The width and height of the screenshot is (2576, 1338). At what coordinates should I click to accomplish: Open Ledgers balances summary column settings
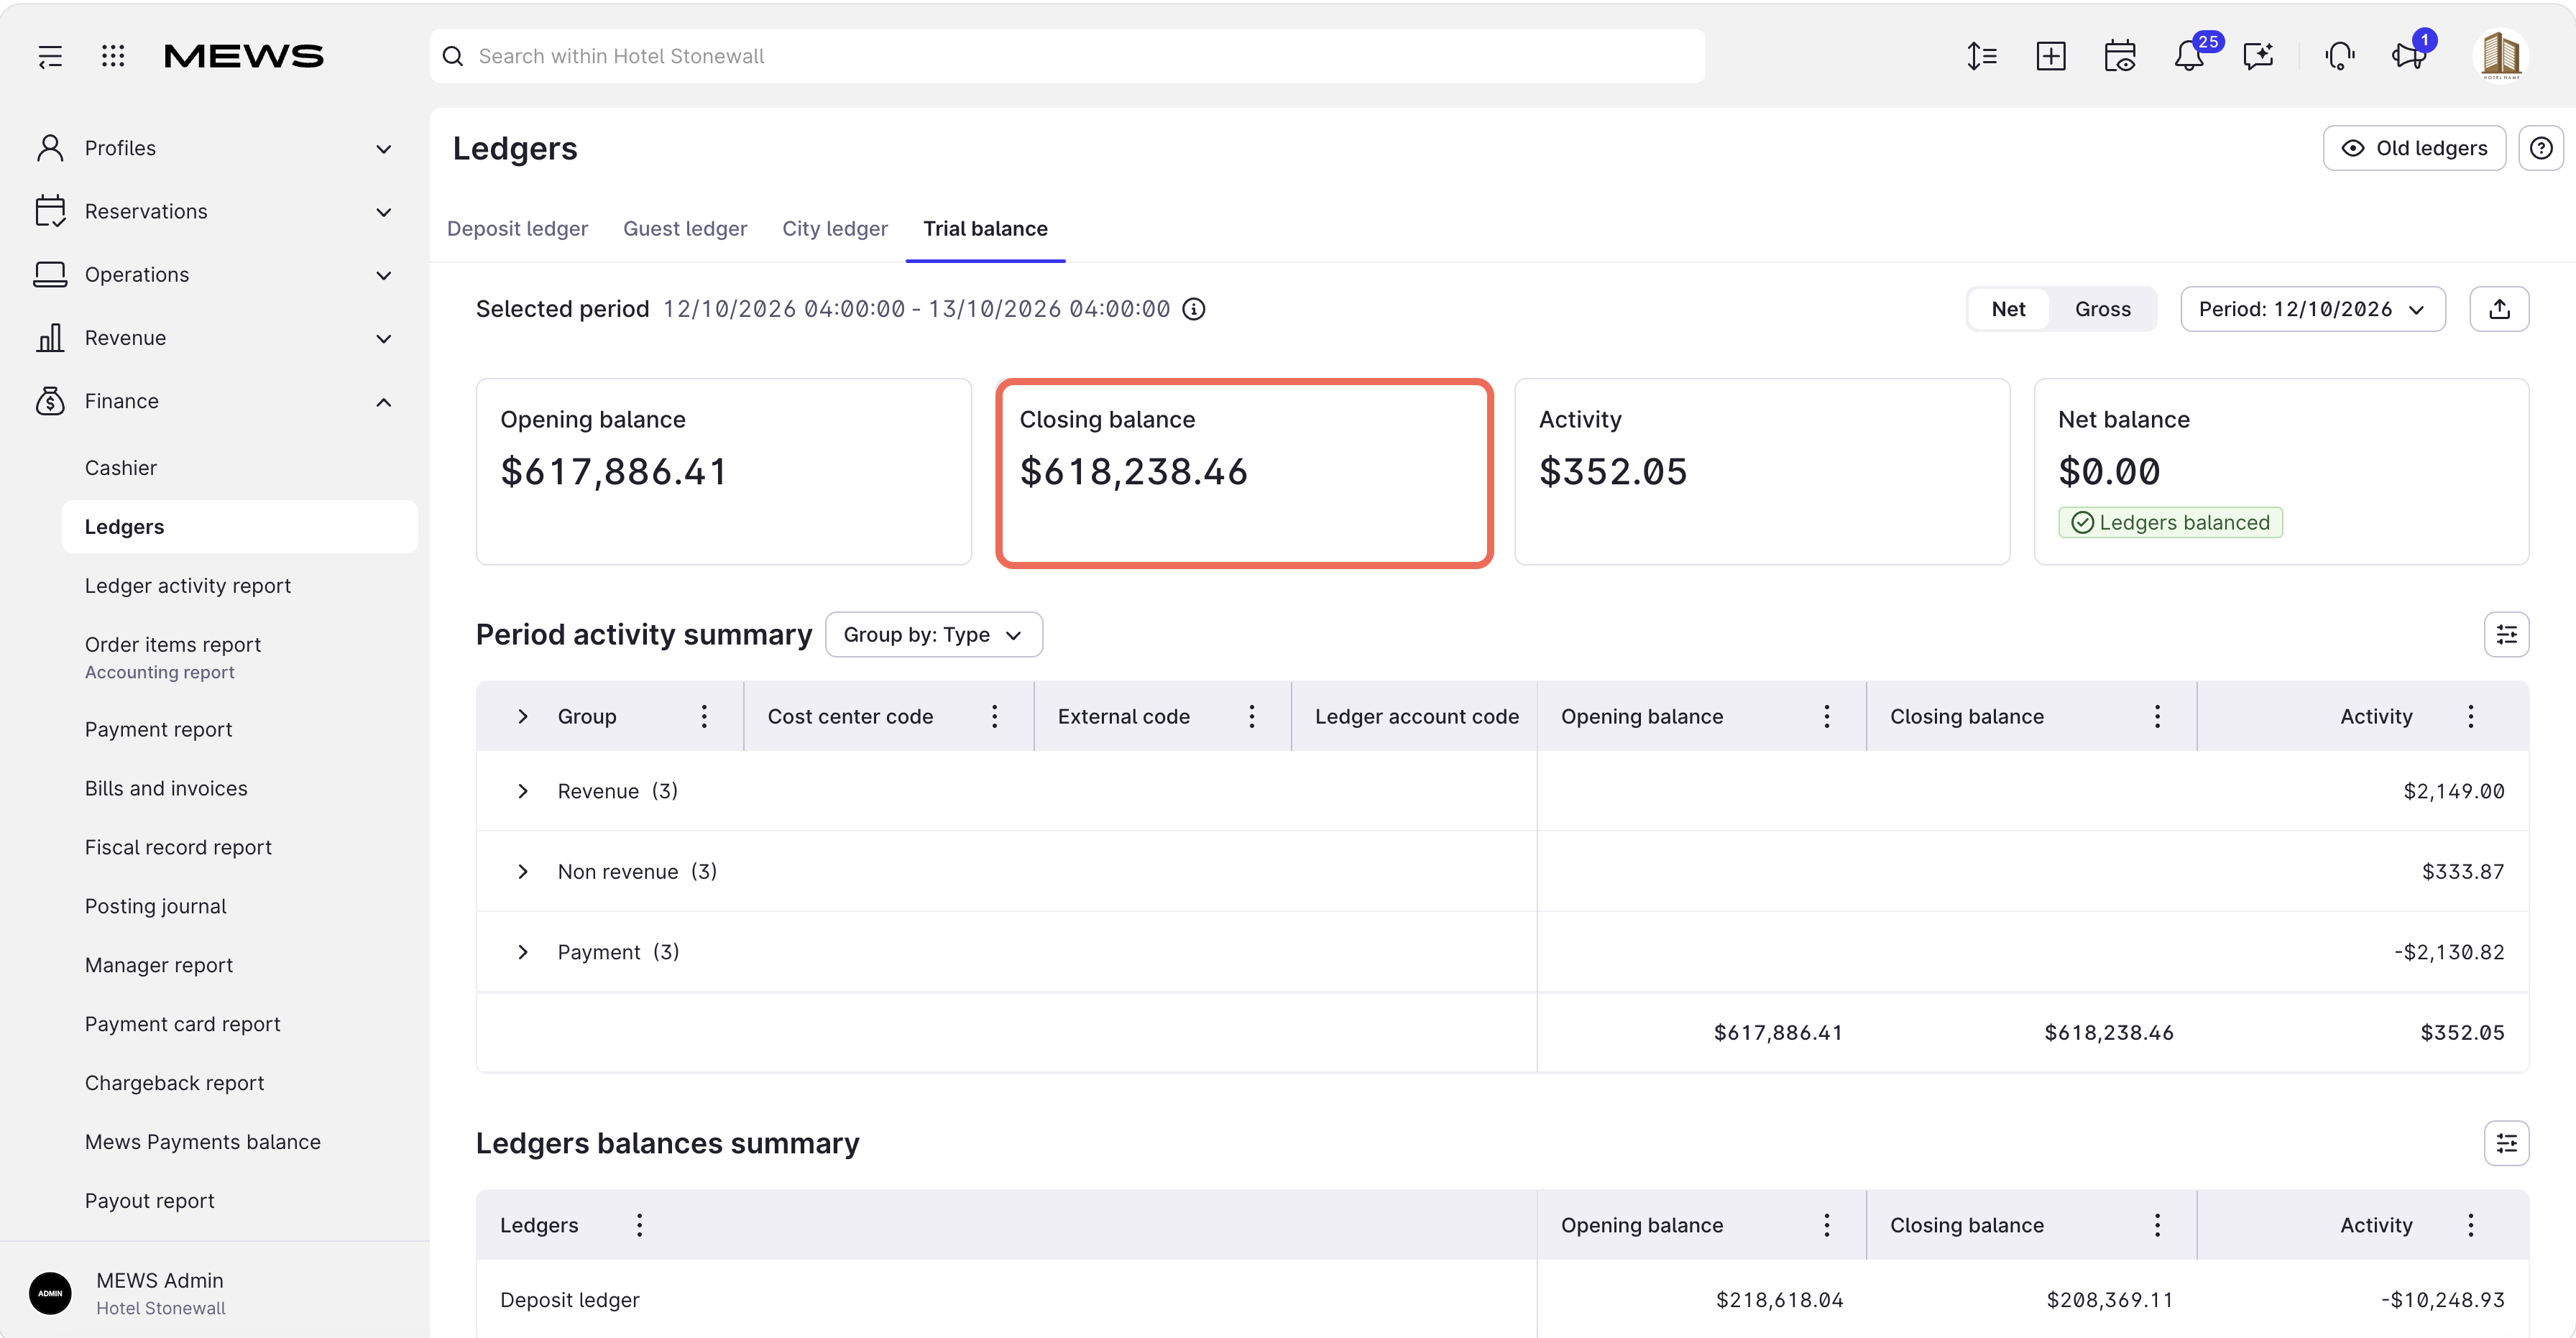[x=2506, y=1143]
